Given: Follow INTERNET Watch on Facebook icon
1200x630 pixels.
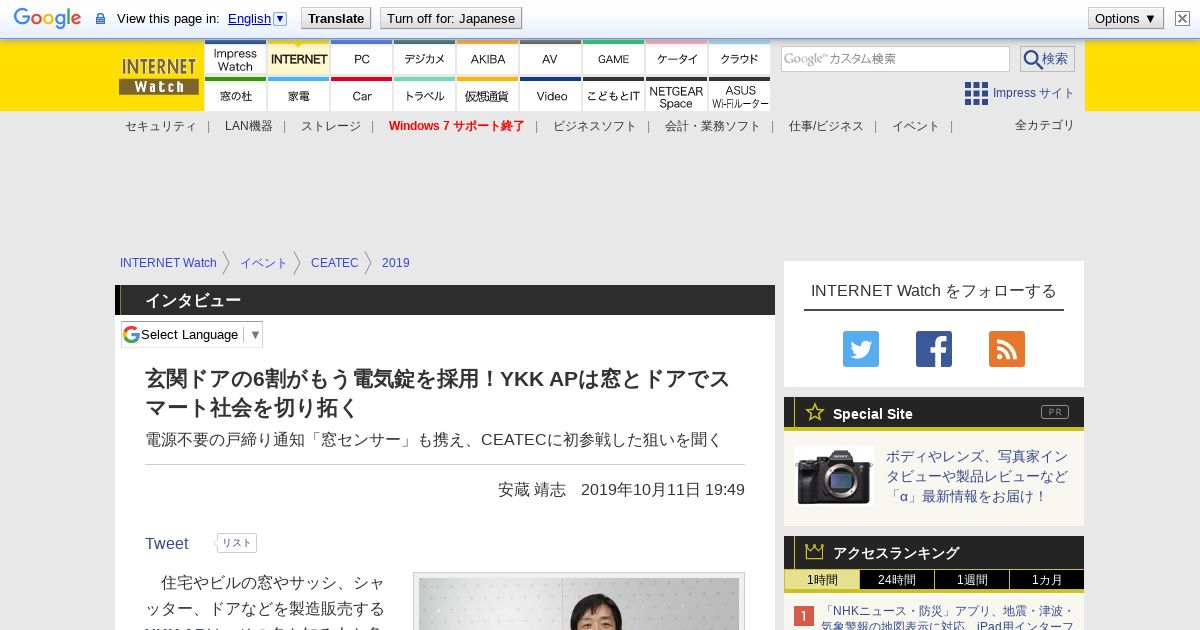Looking at the screenshot, I should click(x=934, y=349).
